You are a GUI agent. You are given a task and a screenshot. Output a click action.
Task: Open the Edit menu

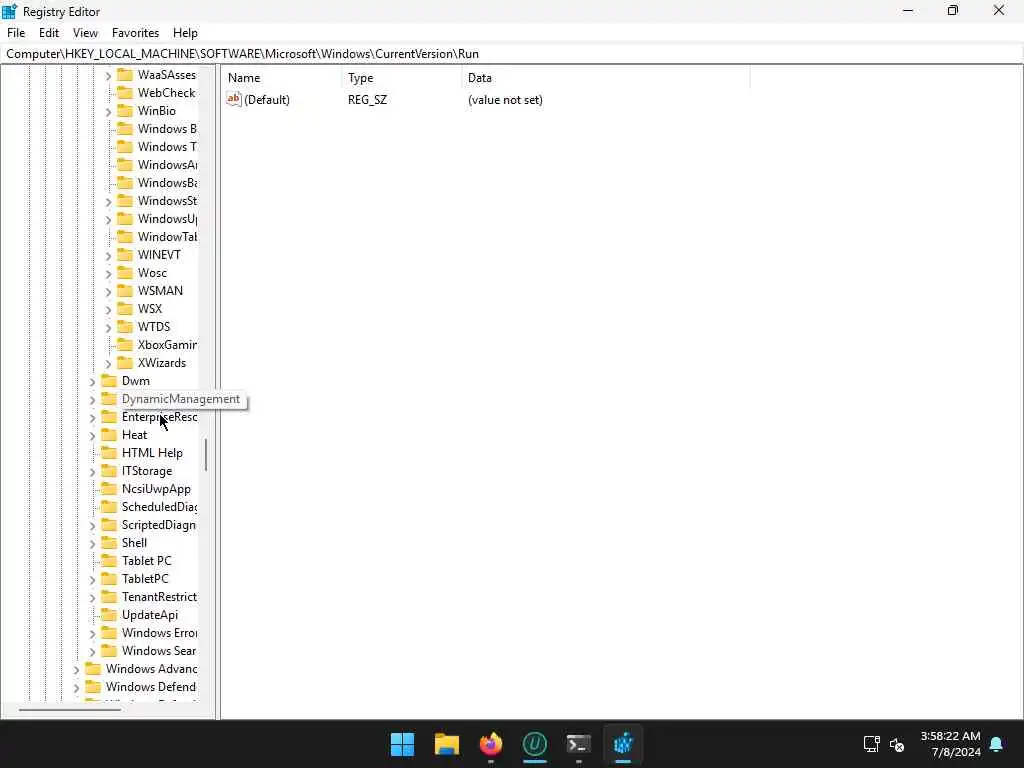point(48,33)
